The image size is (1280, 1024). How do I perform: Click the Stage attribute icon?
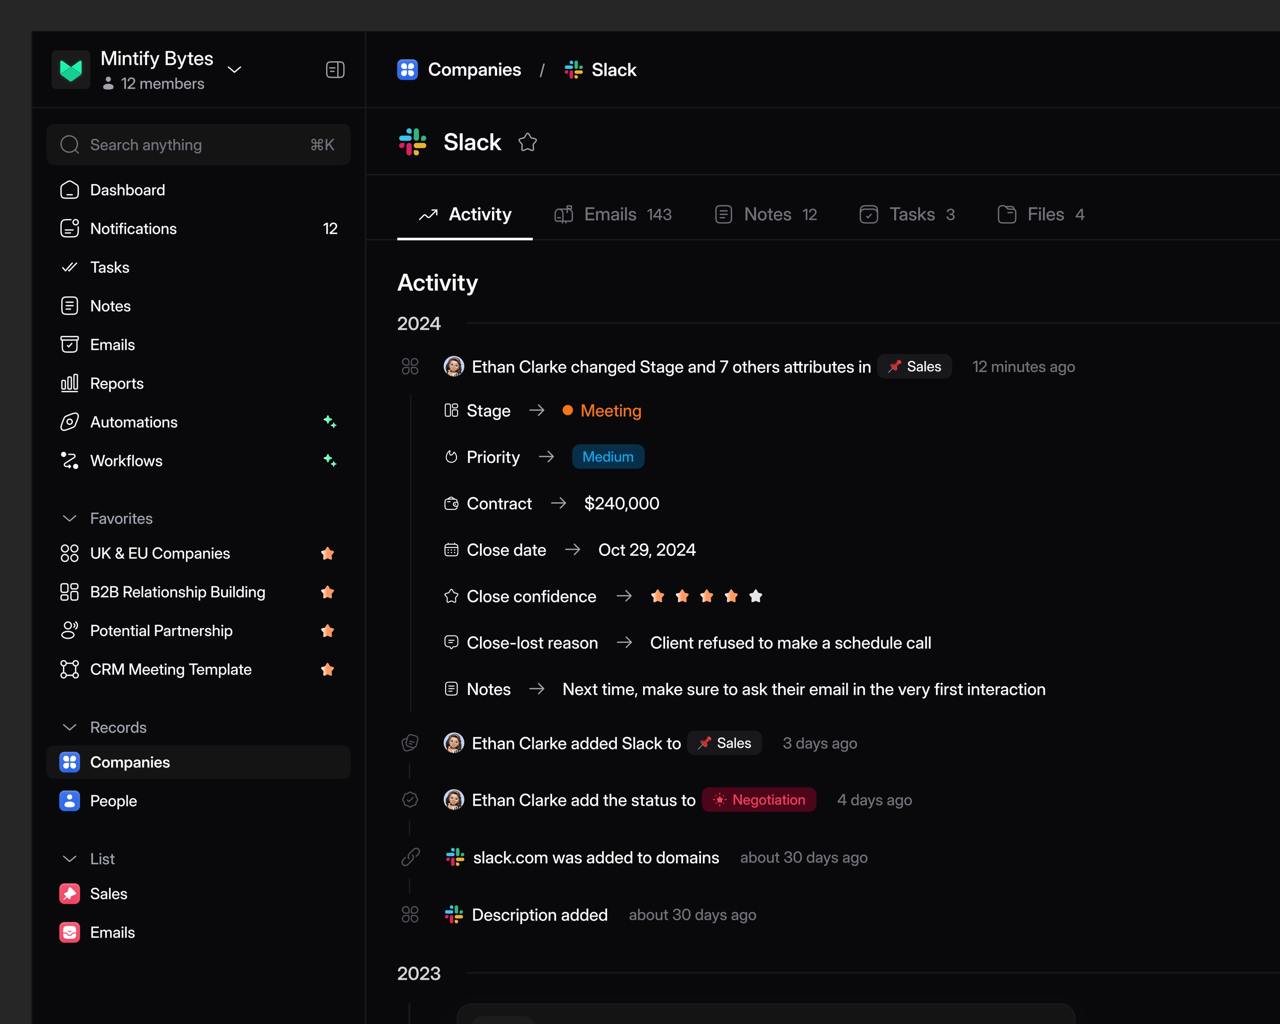[451, 411]
